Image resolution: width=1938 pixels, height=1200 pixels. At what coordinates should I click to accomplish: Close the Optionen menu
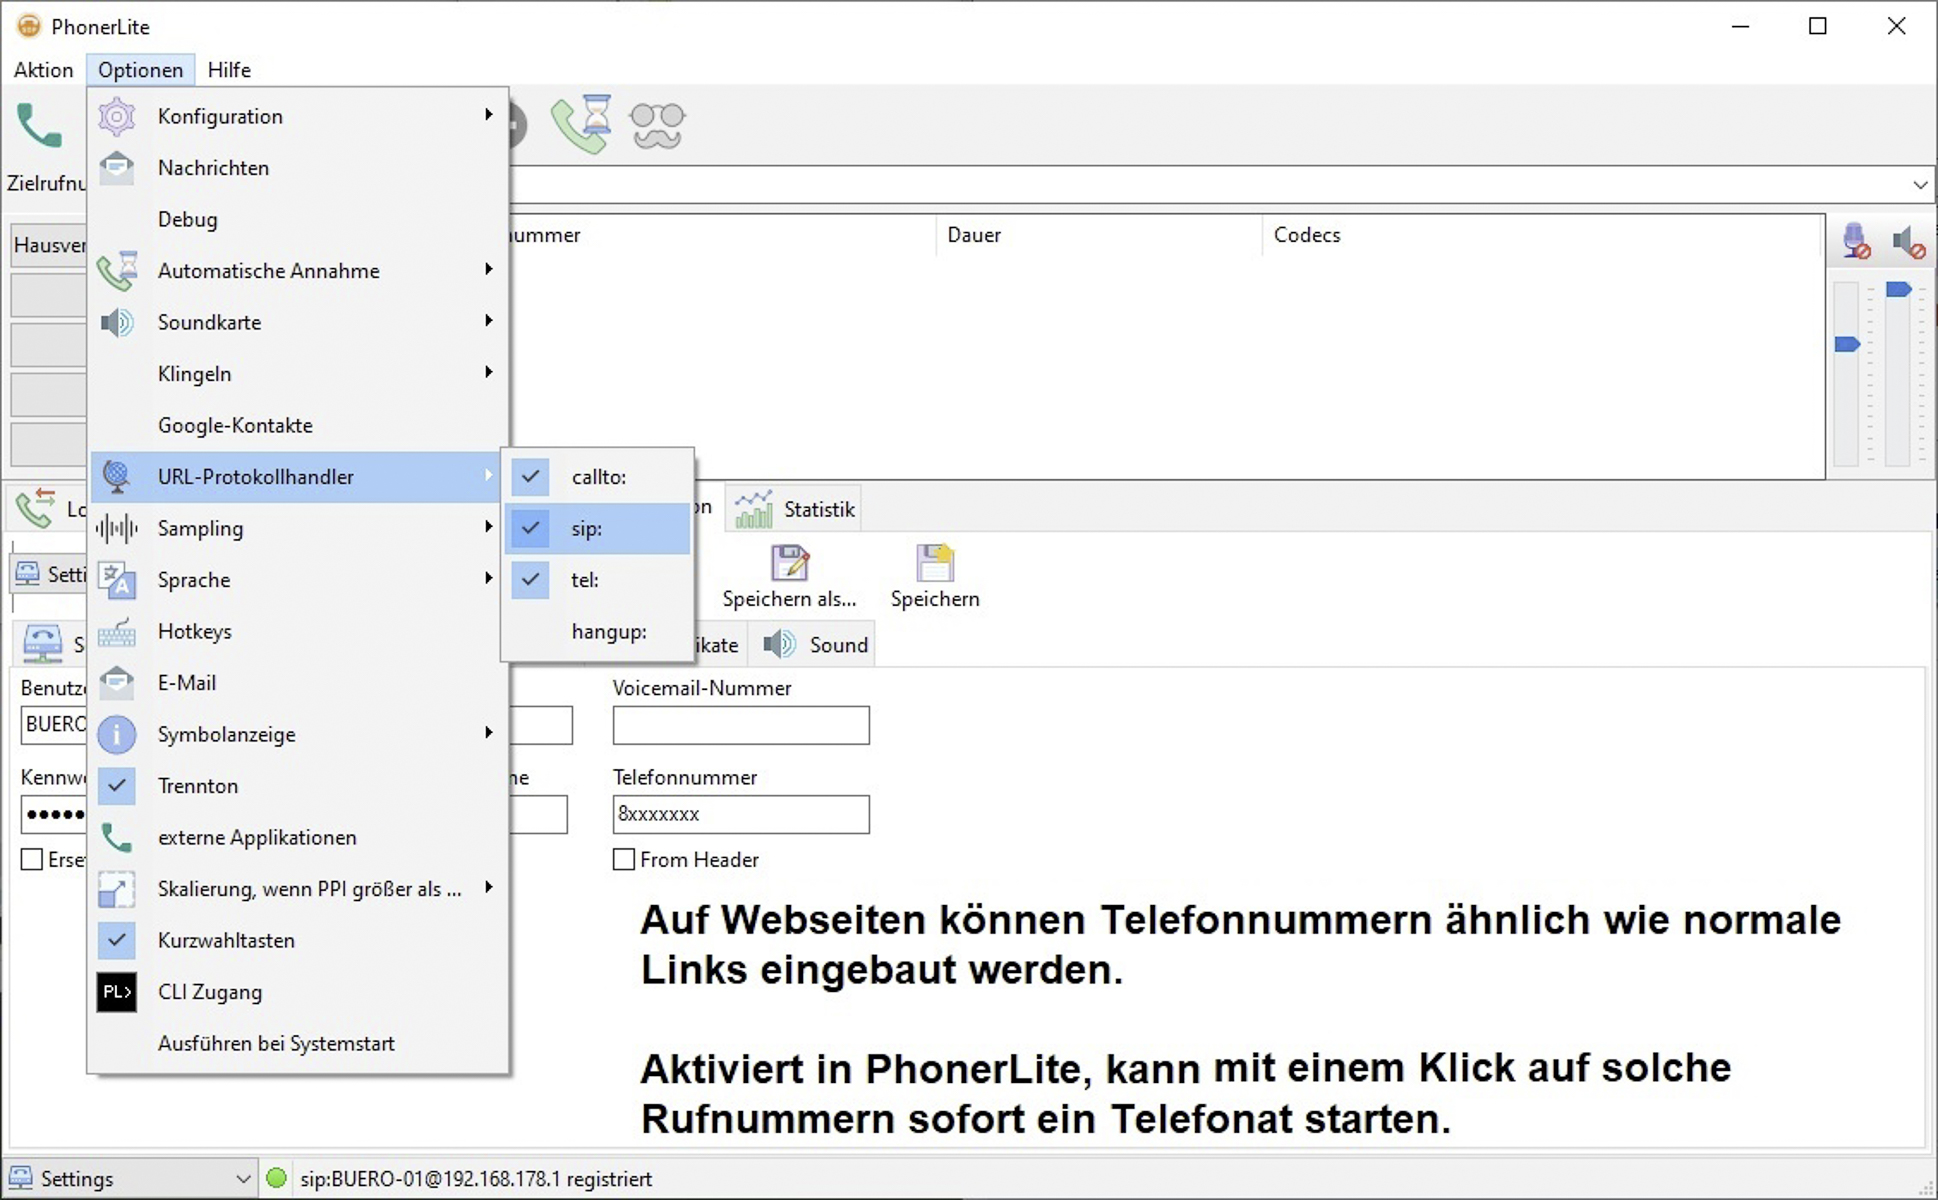(140, 70)
